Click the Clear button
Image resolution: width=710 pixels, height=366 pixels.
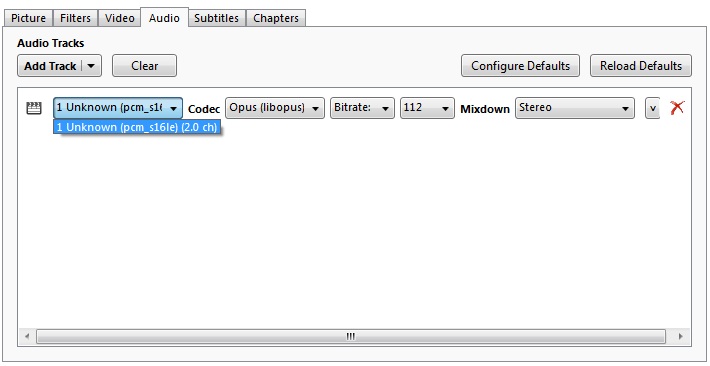[x=144, y=66]
